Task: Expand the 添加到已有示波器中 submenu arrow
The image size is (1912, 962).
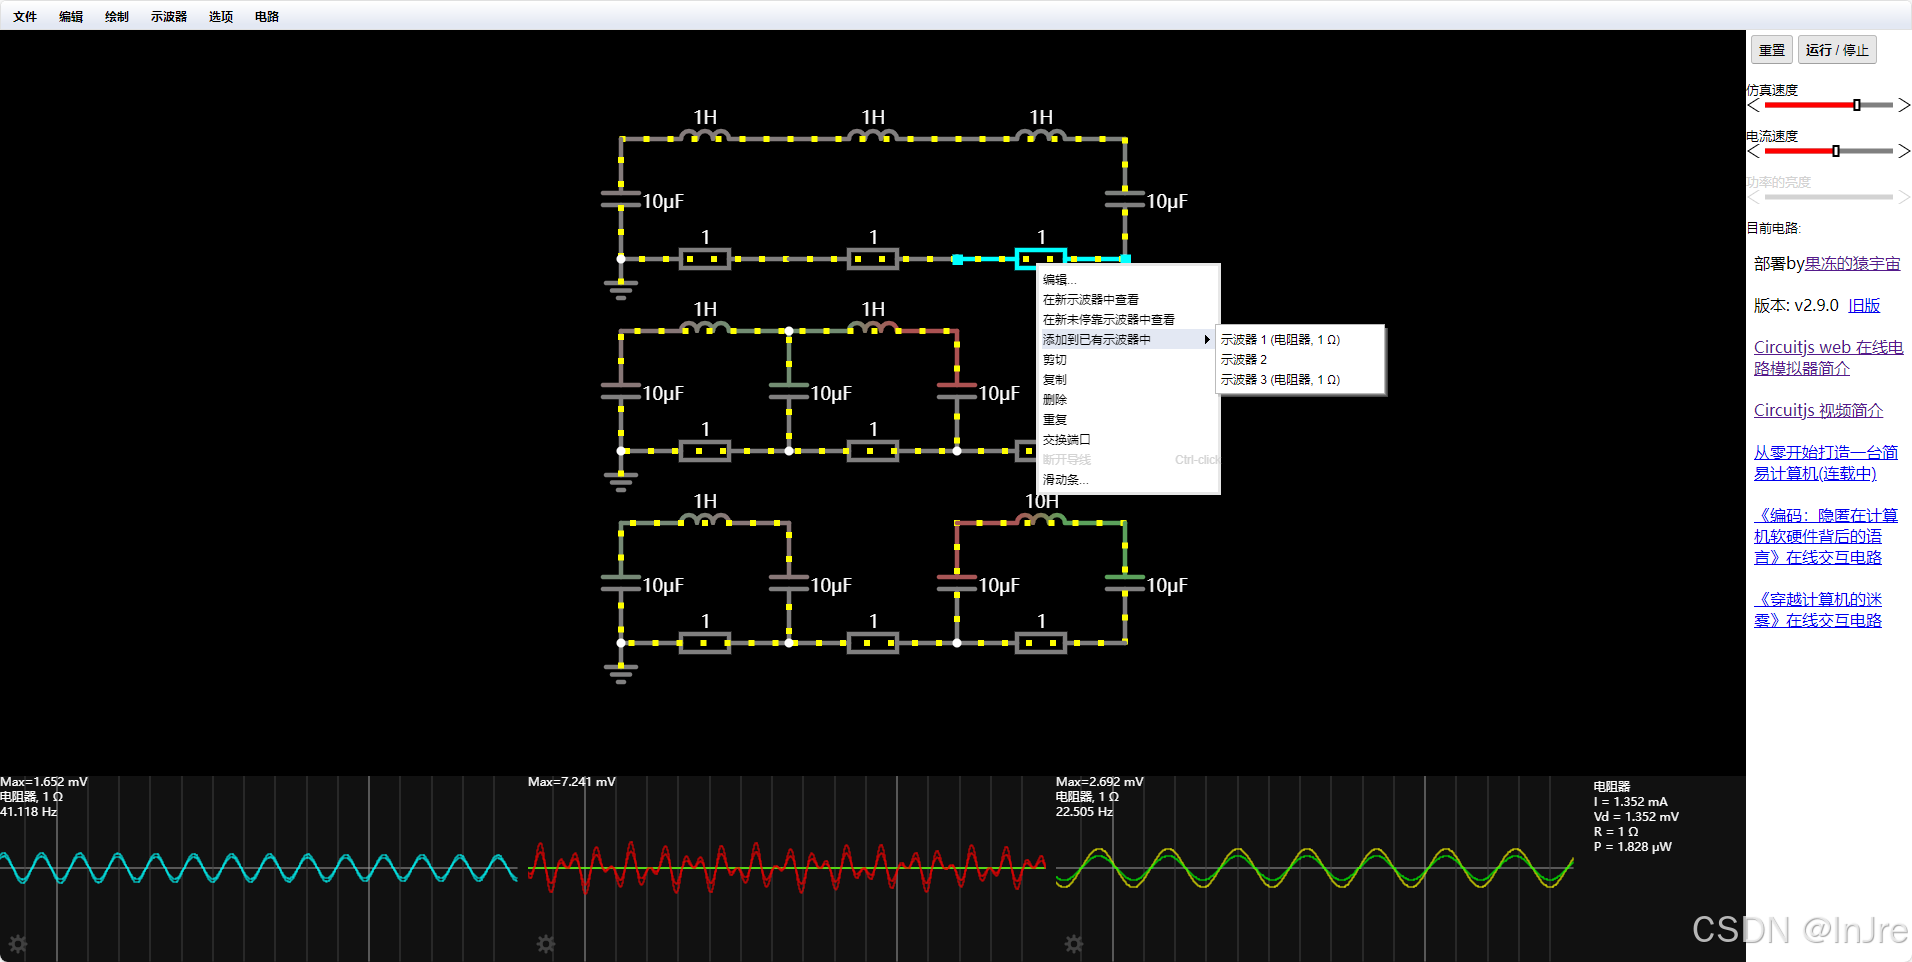Action: pyautogui.click(x=1206, y=339)
